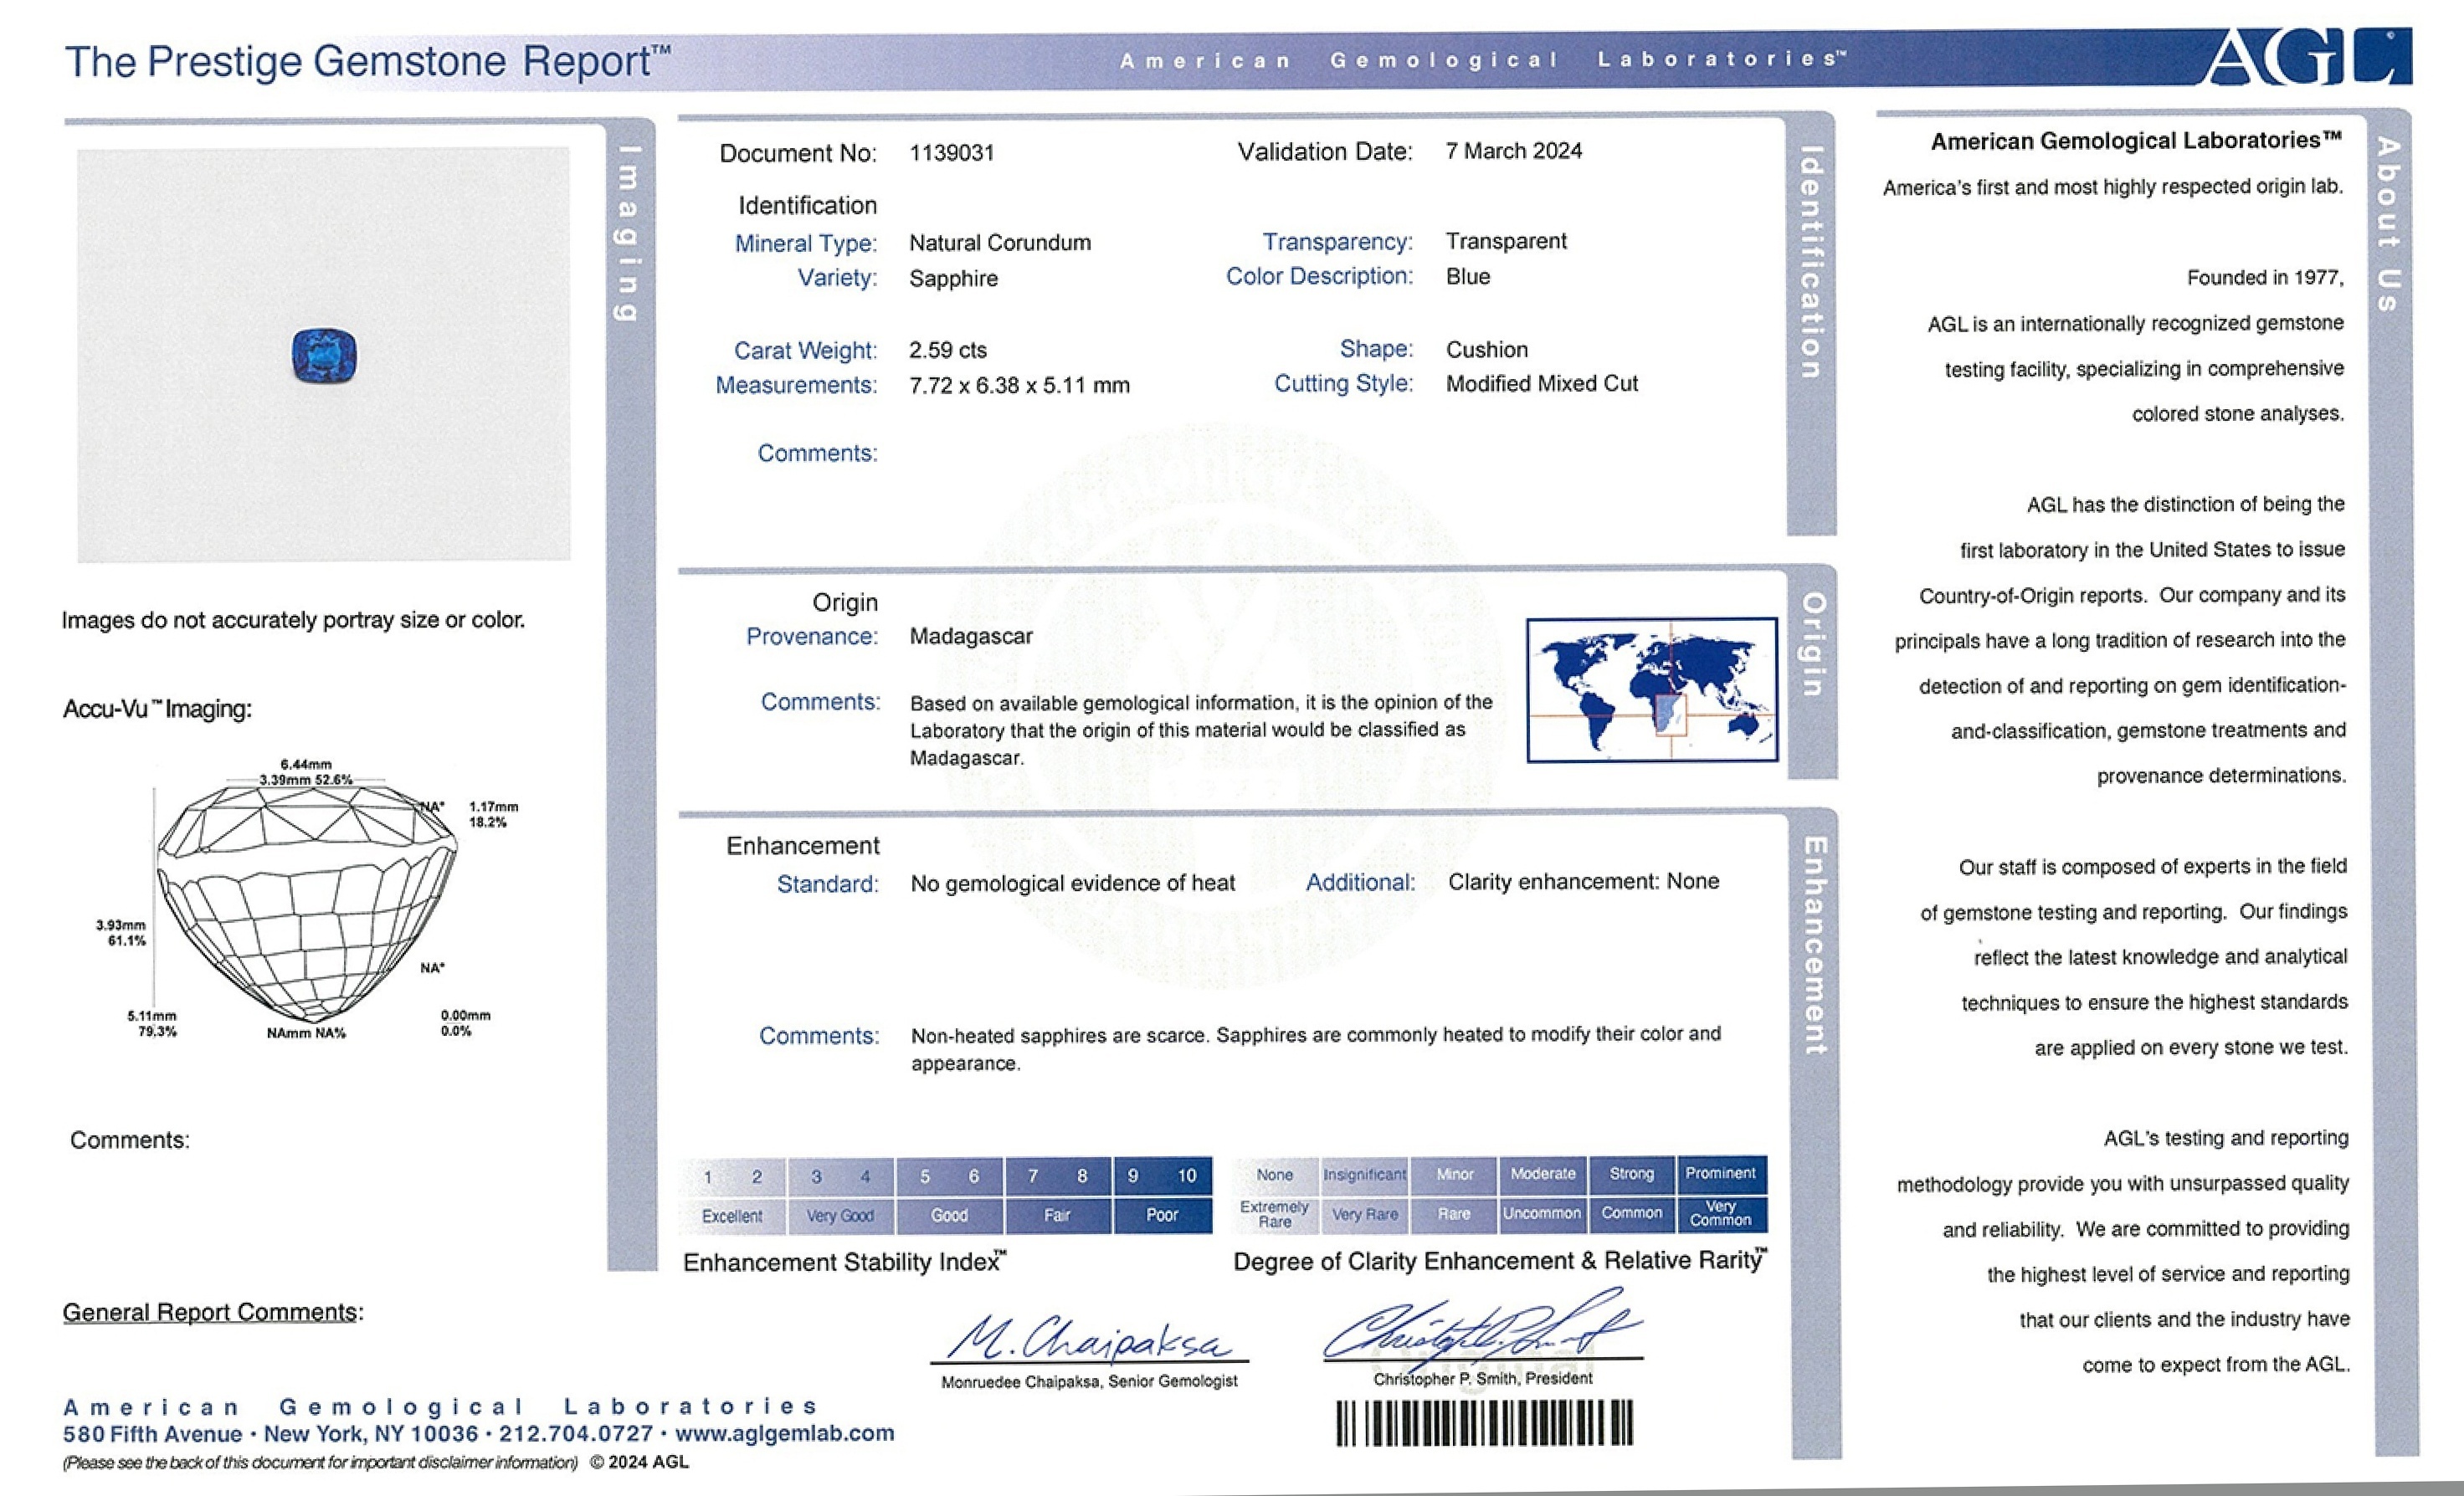Click the 'Moderate' clarity enhancement cell

click(x=1543, y=1174)
